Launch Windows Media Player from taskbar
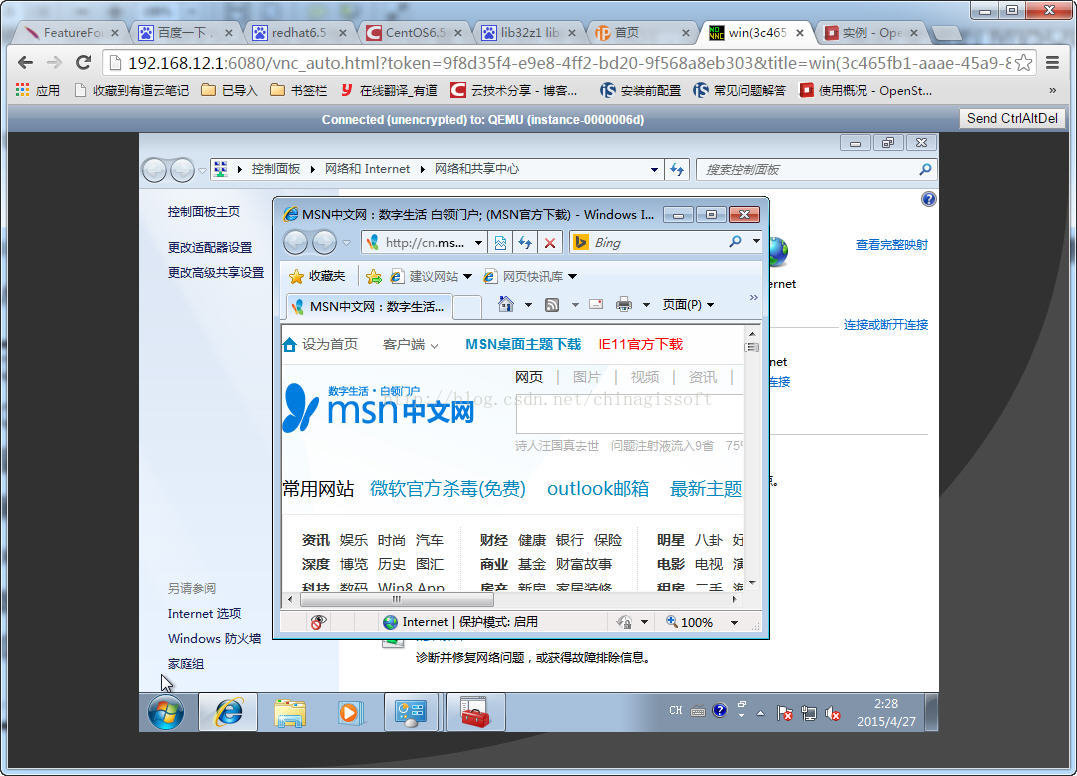The image size is (1077, 776). coord(350,712)
